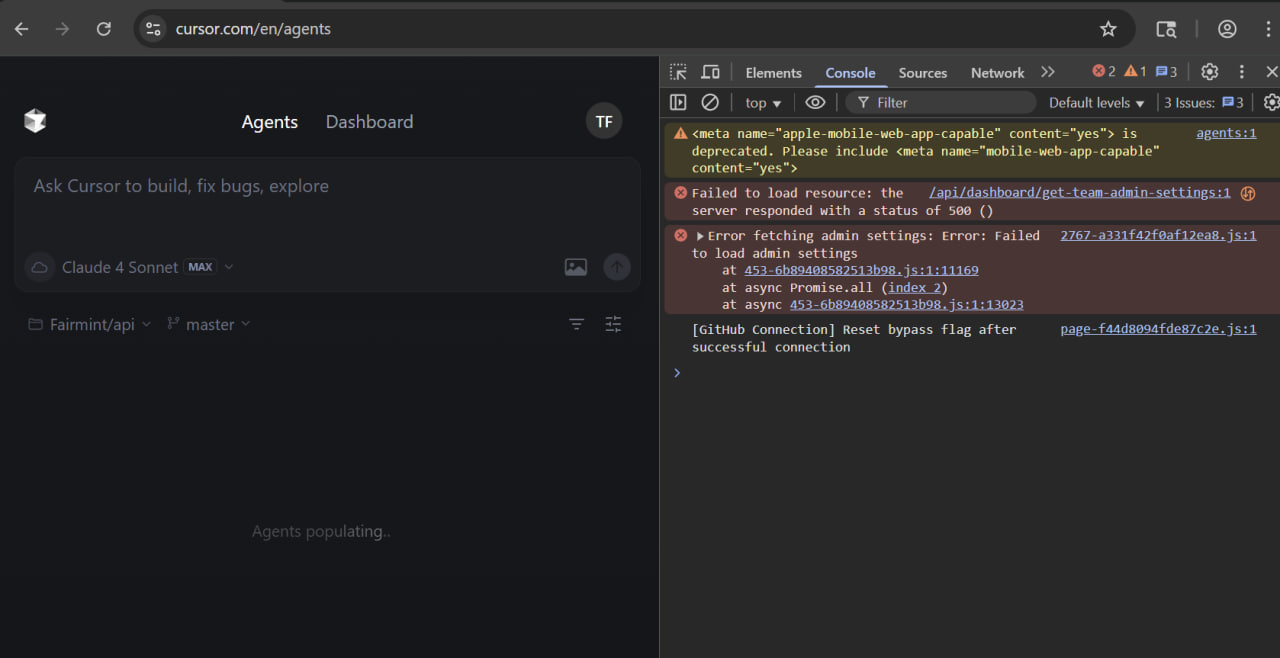Image resolution: width=1280 pixels, height=658 pixels.
Task: Switch to the Dashboard tab
Action: point(369,122)
